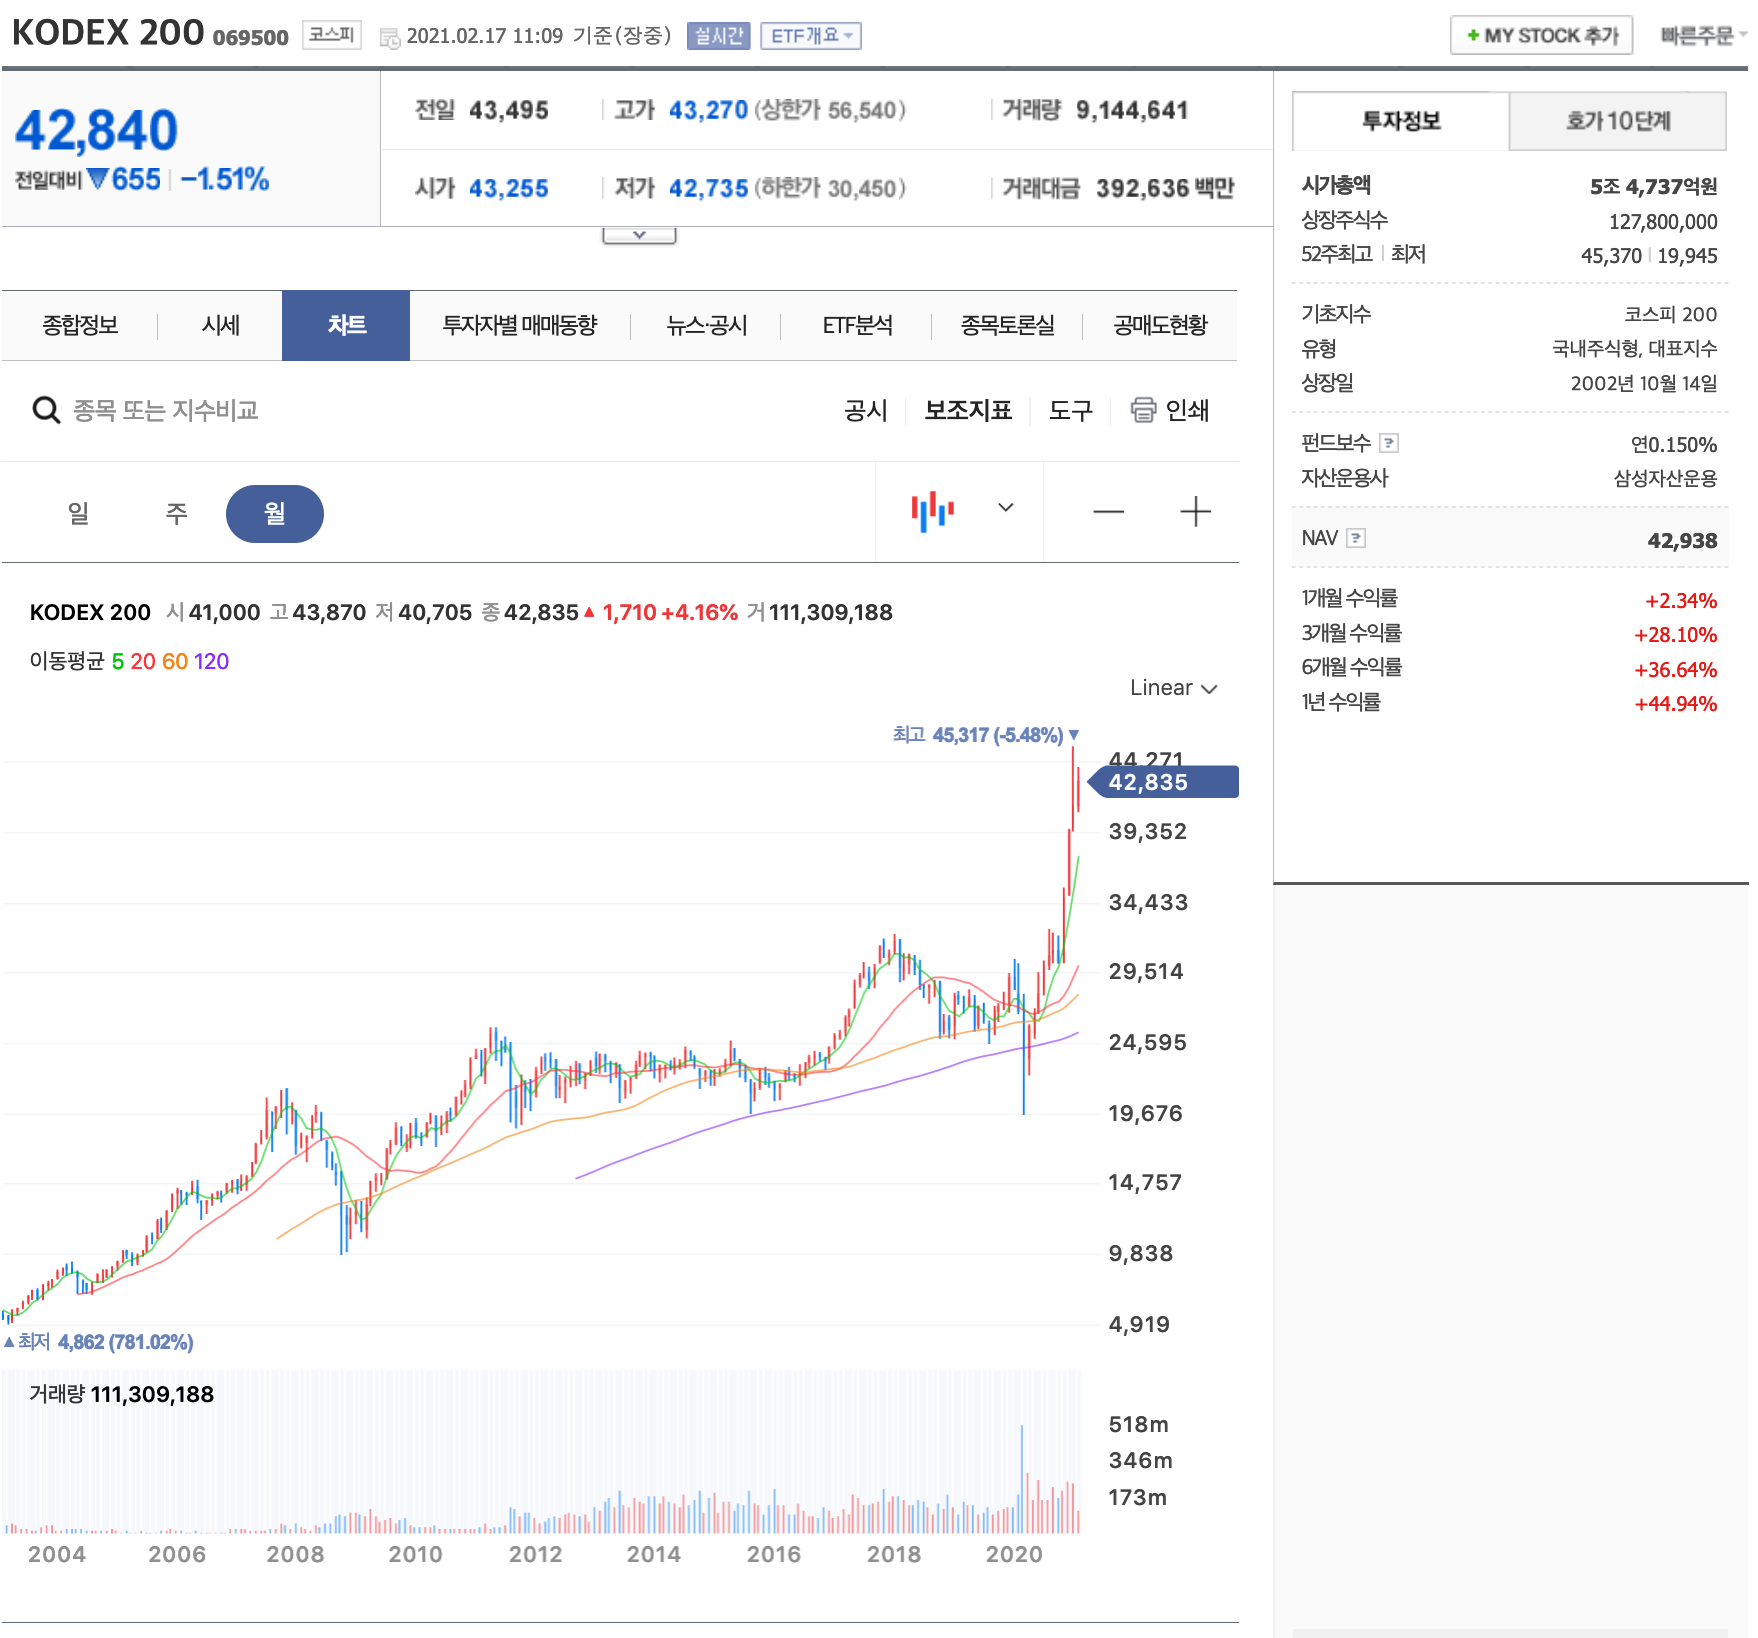1758x1638 pixels.
Task: Click the red 20 moving average swatch
Action: click(x=143, y=661)
